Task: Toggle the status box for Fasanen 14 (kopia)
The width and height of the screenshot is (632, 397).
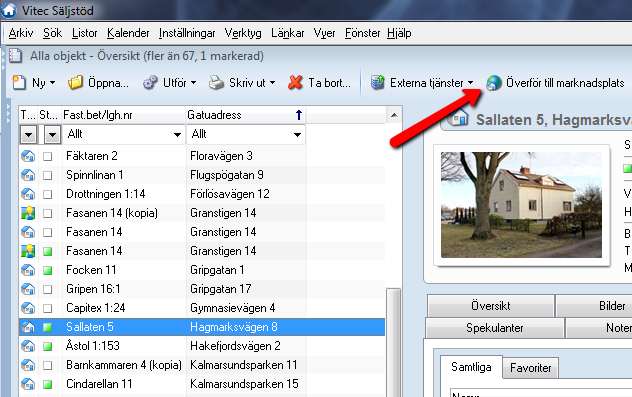Action: (x=48, y=213)
